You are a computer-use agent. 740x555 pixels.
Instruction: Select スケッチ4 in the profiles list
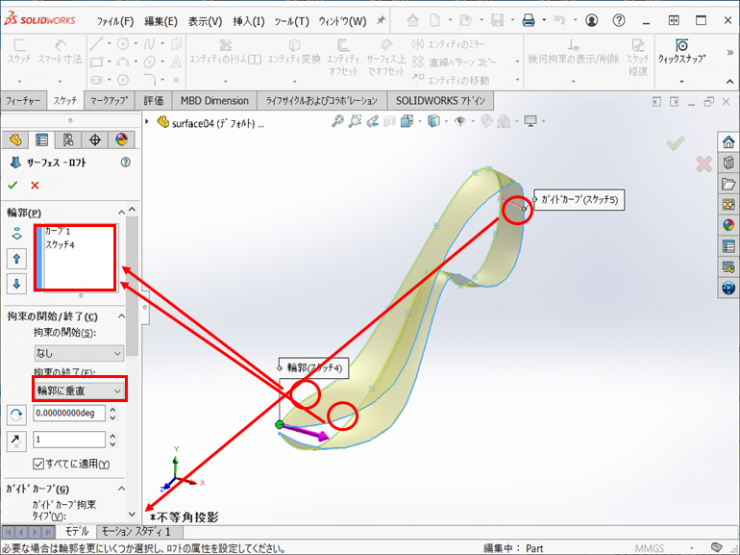(60, 244)
